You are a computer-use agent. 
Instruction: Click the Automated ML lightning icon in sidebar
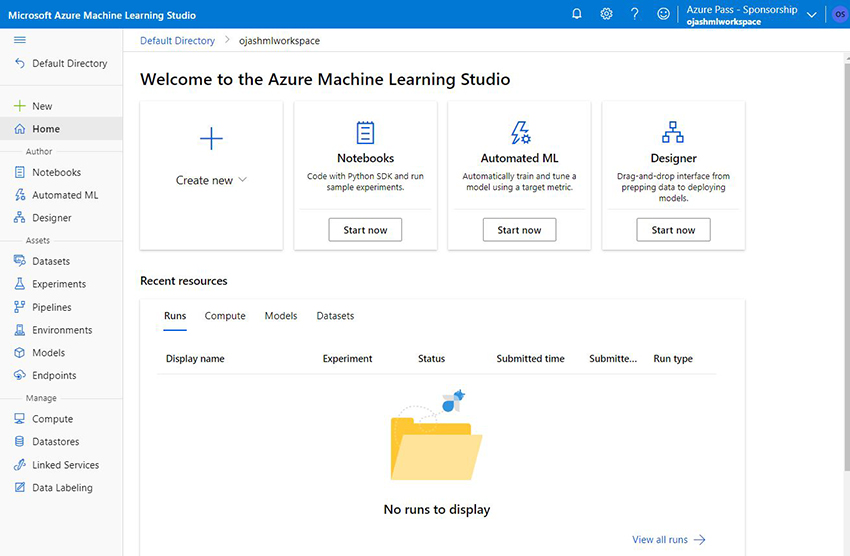coord(20,195)
